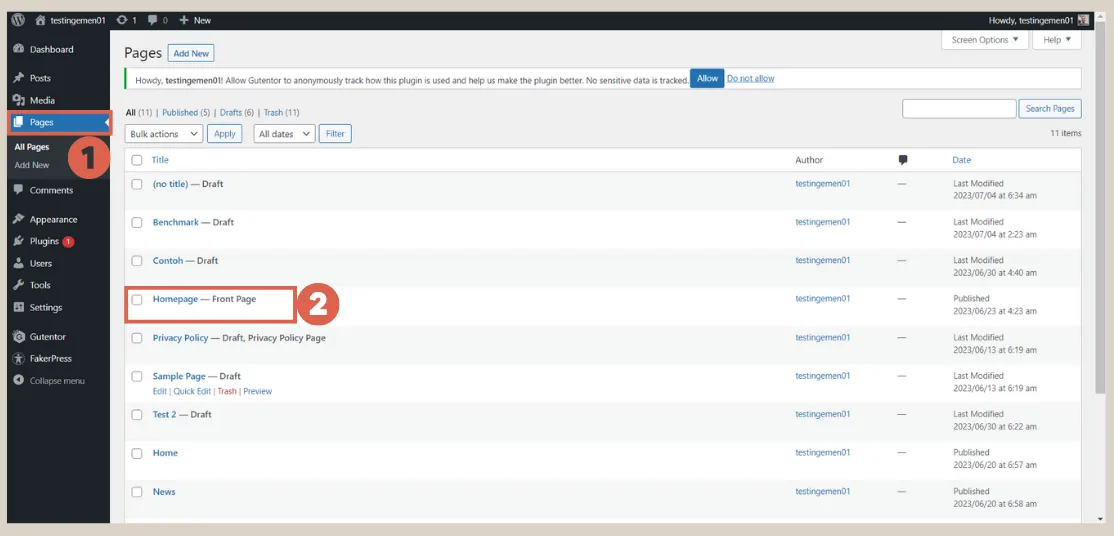Check the Privacy Policy row checkbox

[137, 338]
